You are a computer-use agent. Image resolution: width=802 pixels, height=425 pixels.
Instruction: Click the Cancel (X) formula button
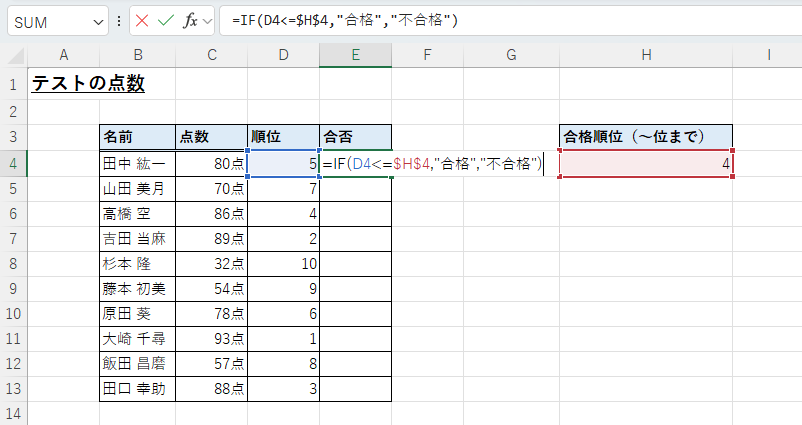[143, 21]
